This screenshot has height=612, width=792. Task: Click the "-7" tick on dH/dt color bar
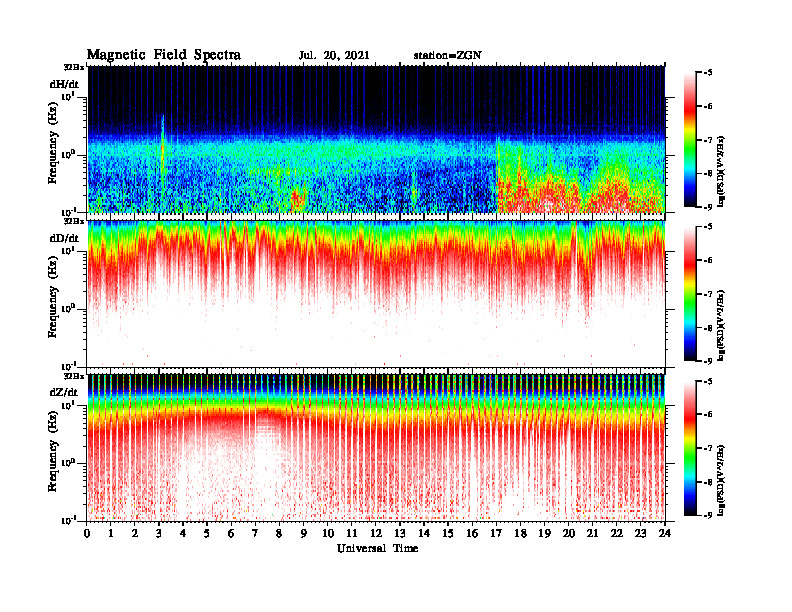coord(708,140)
